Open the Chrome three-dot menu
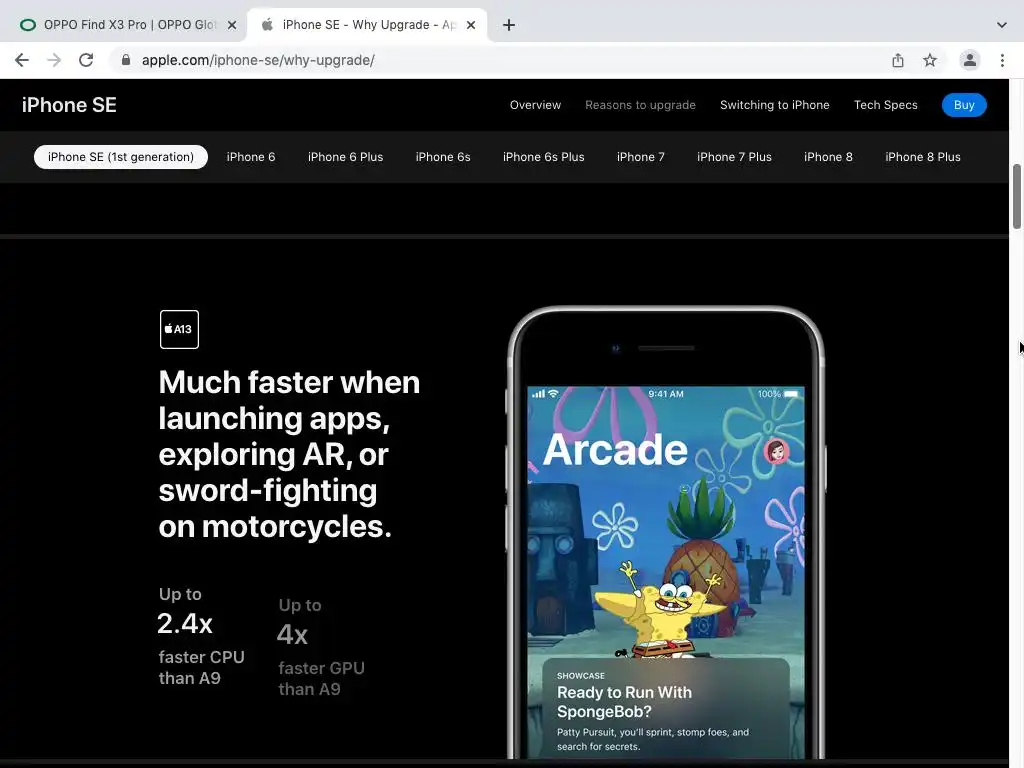Image resolution: width=1024 pixels, height=768 pixels. click(1002, 60)
